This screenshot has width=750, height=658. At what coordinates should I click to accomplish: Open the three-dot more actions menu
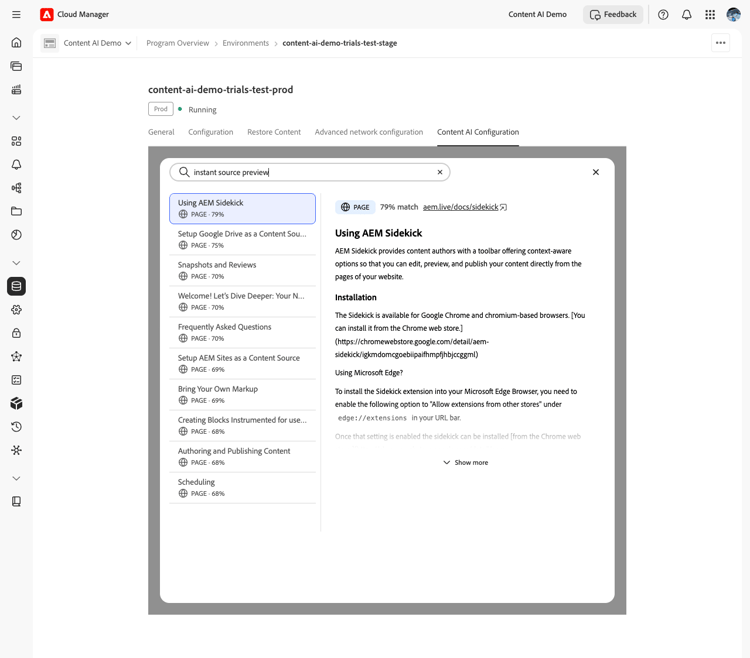coord(720,43)
